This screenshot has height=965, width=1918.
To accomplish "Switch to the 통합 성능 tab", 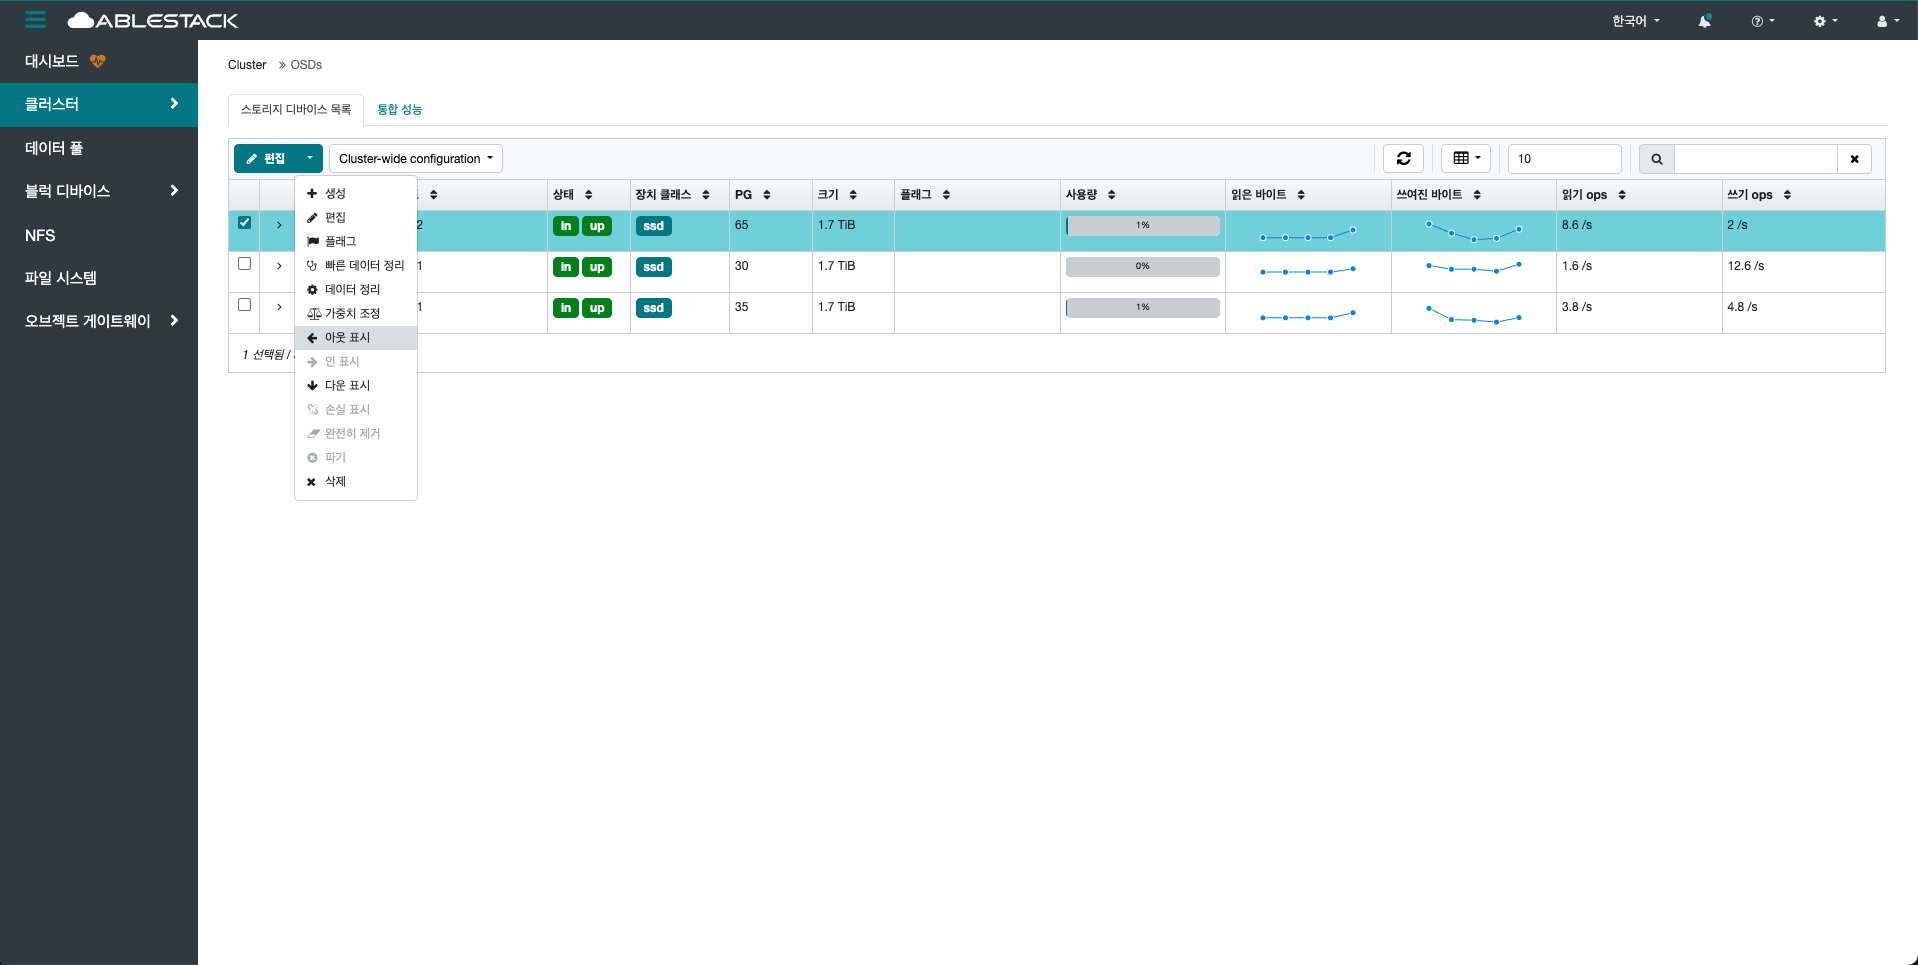I will pos(399,109).
